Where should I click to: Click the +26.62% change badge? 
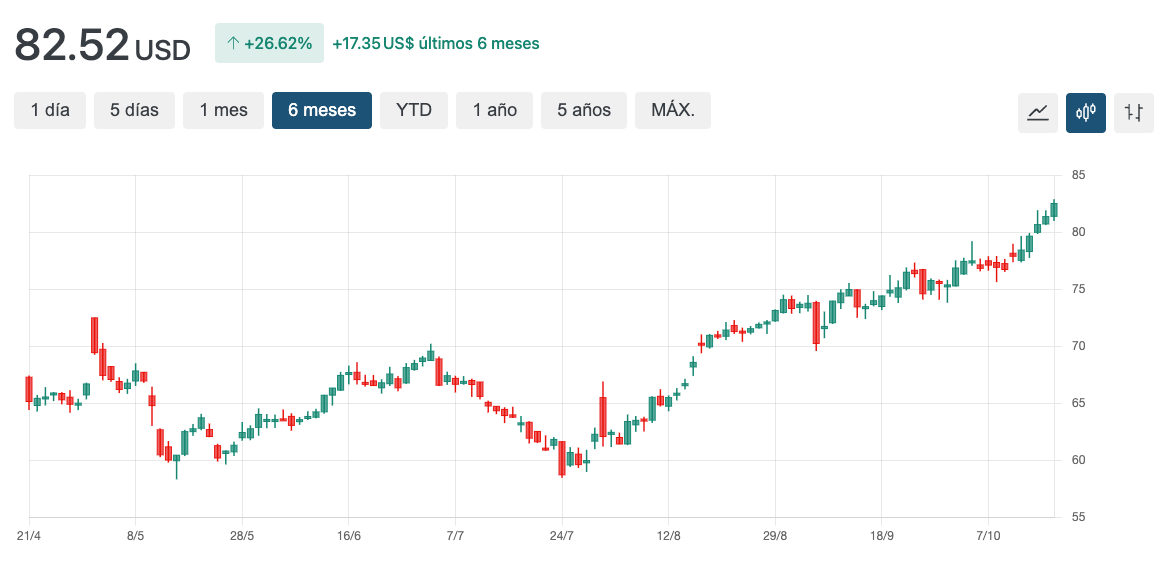pos(269,43)
